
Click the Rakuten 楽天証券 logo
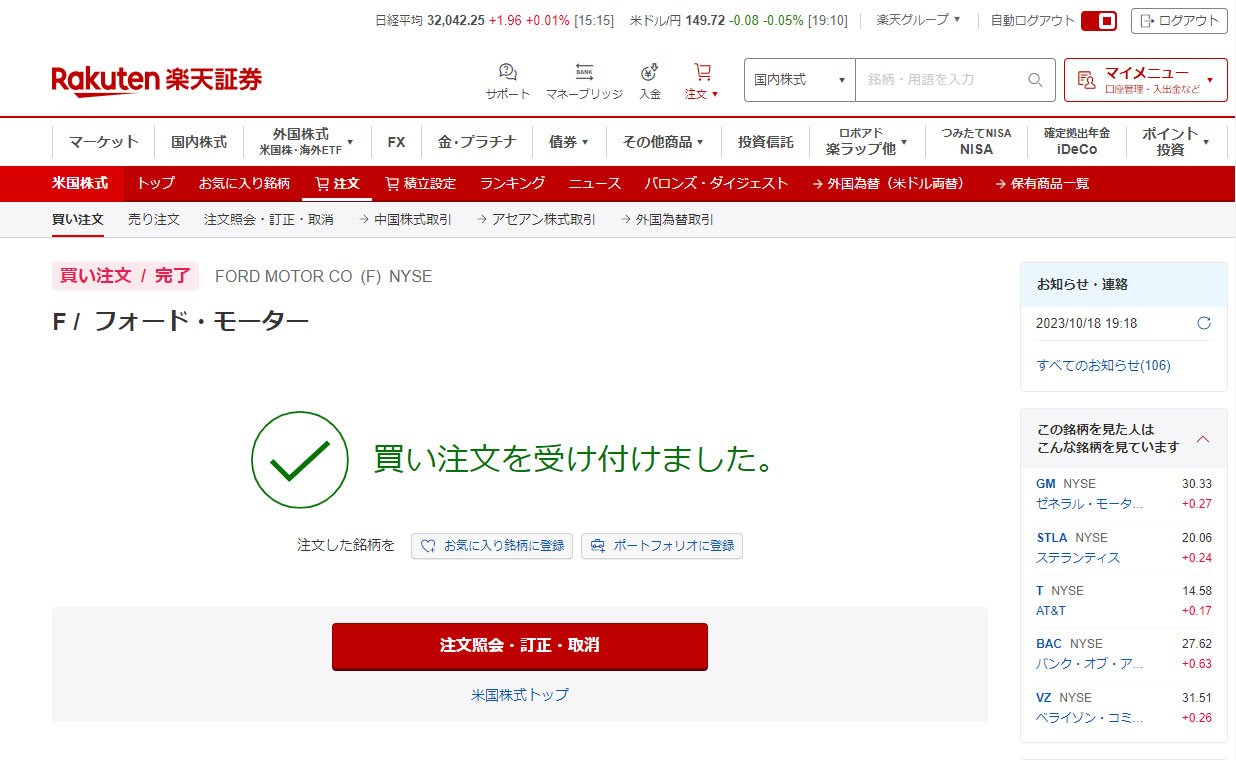coord(157,80)
